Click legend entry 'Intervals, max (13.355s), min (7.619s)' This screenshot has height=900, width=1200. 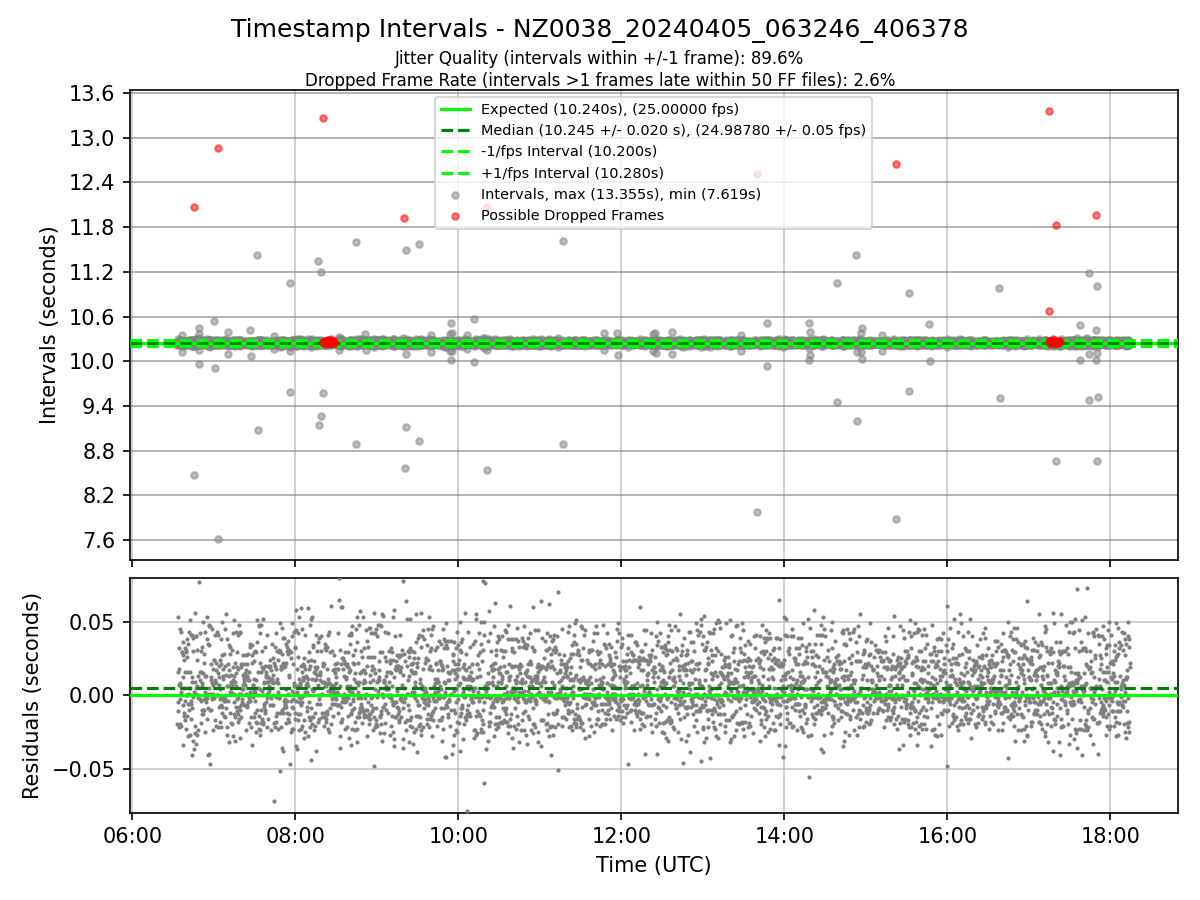click(x=621, y=194)
